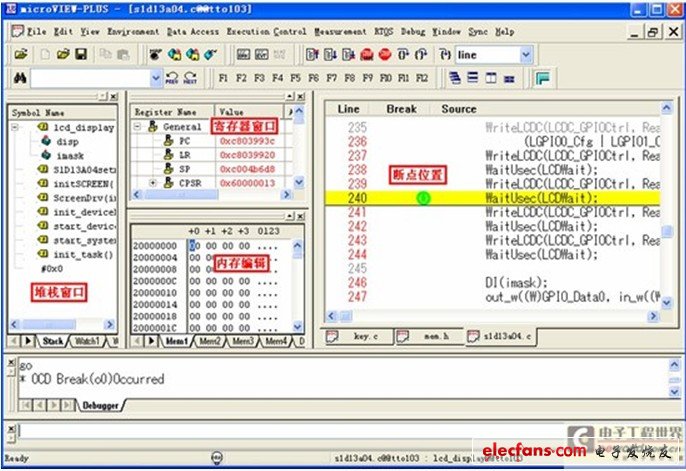Save with the floppy disk icon
The width and height of the screenshot is (686, 471).
[81, 54]
